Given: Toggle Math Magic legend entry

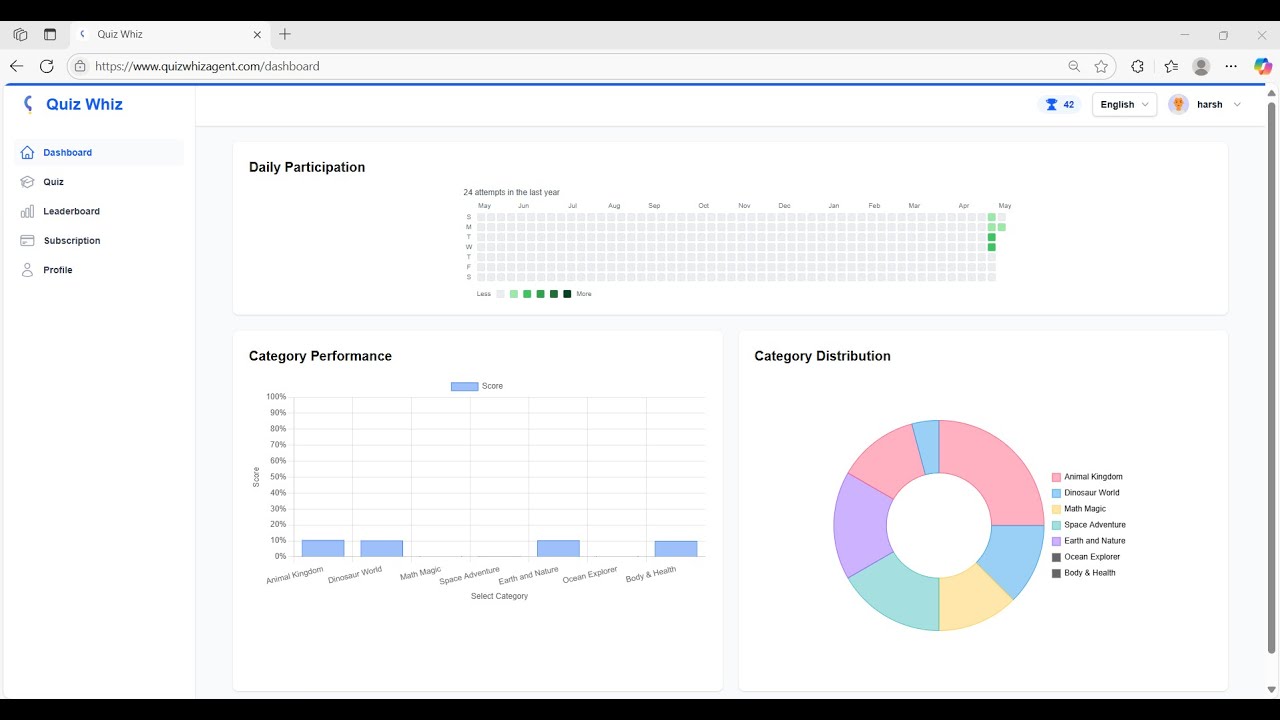Looking at the screenshot, I should pos(1079,509).
